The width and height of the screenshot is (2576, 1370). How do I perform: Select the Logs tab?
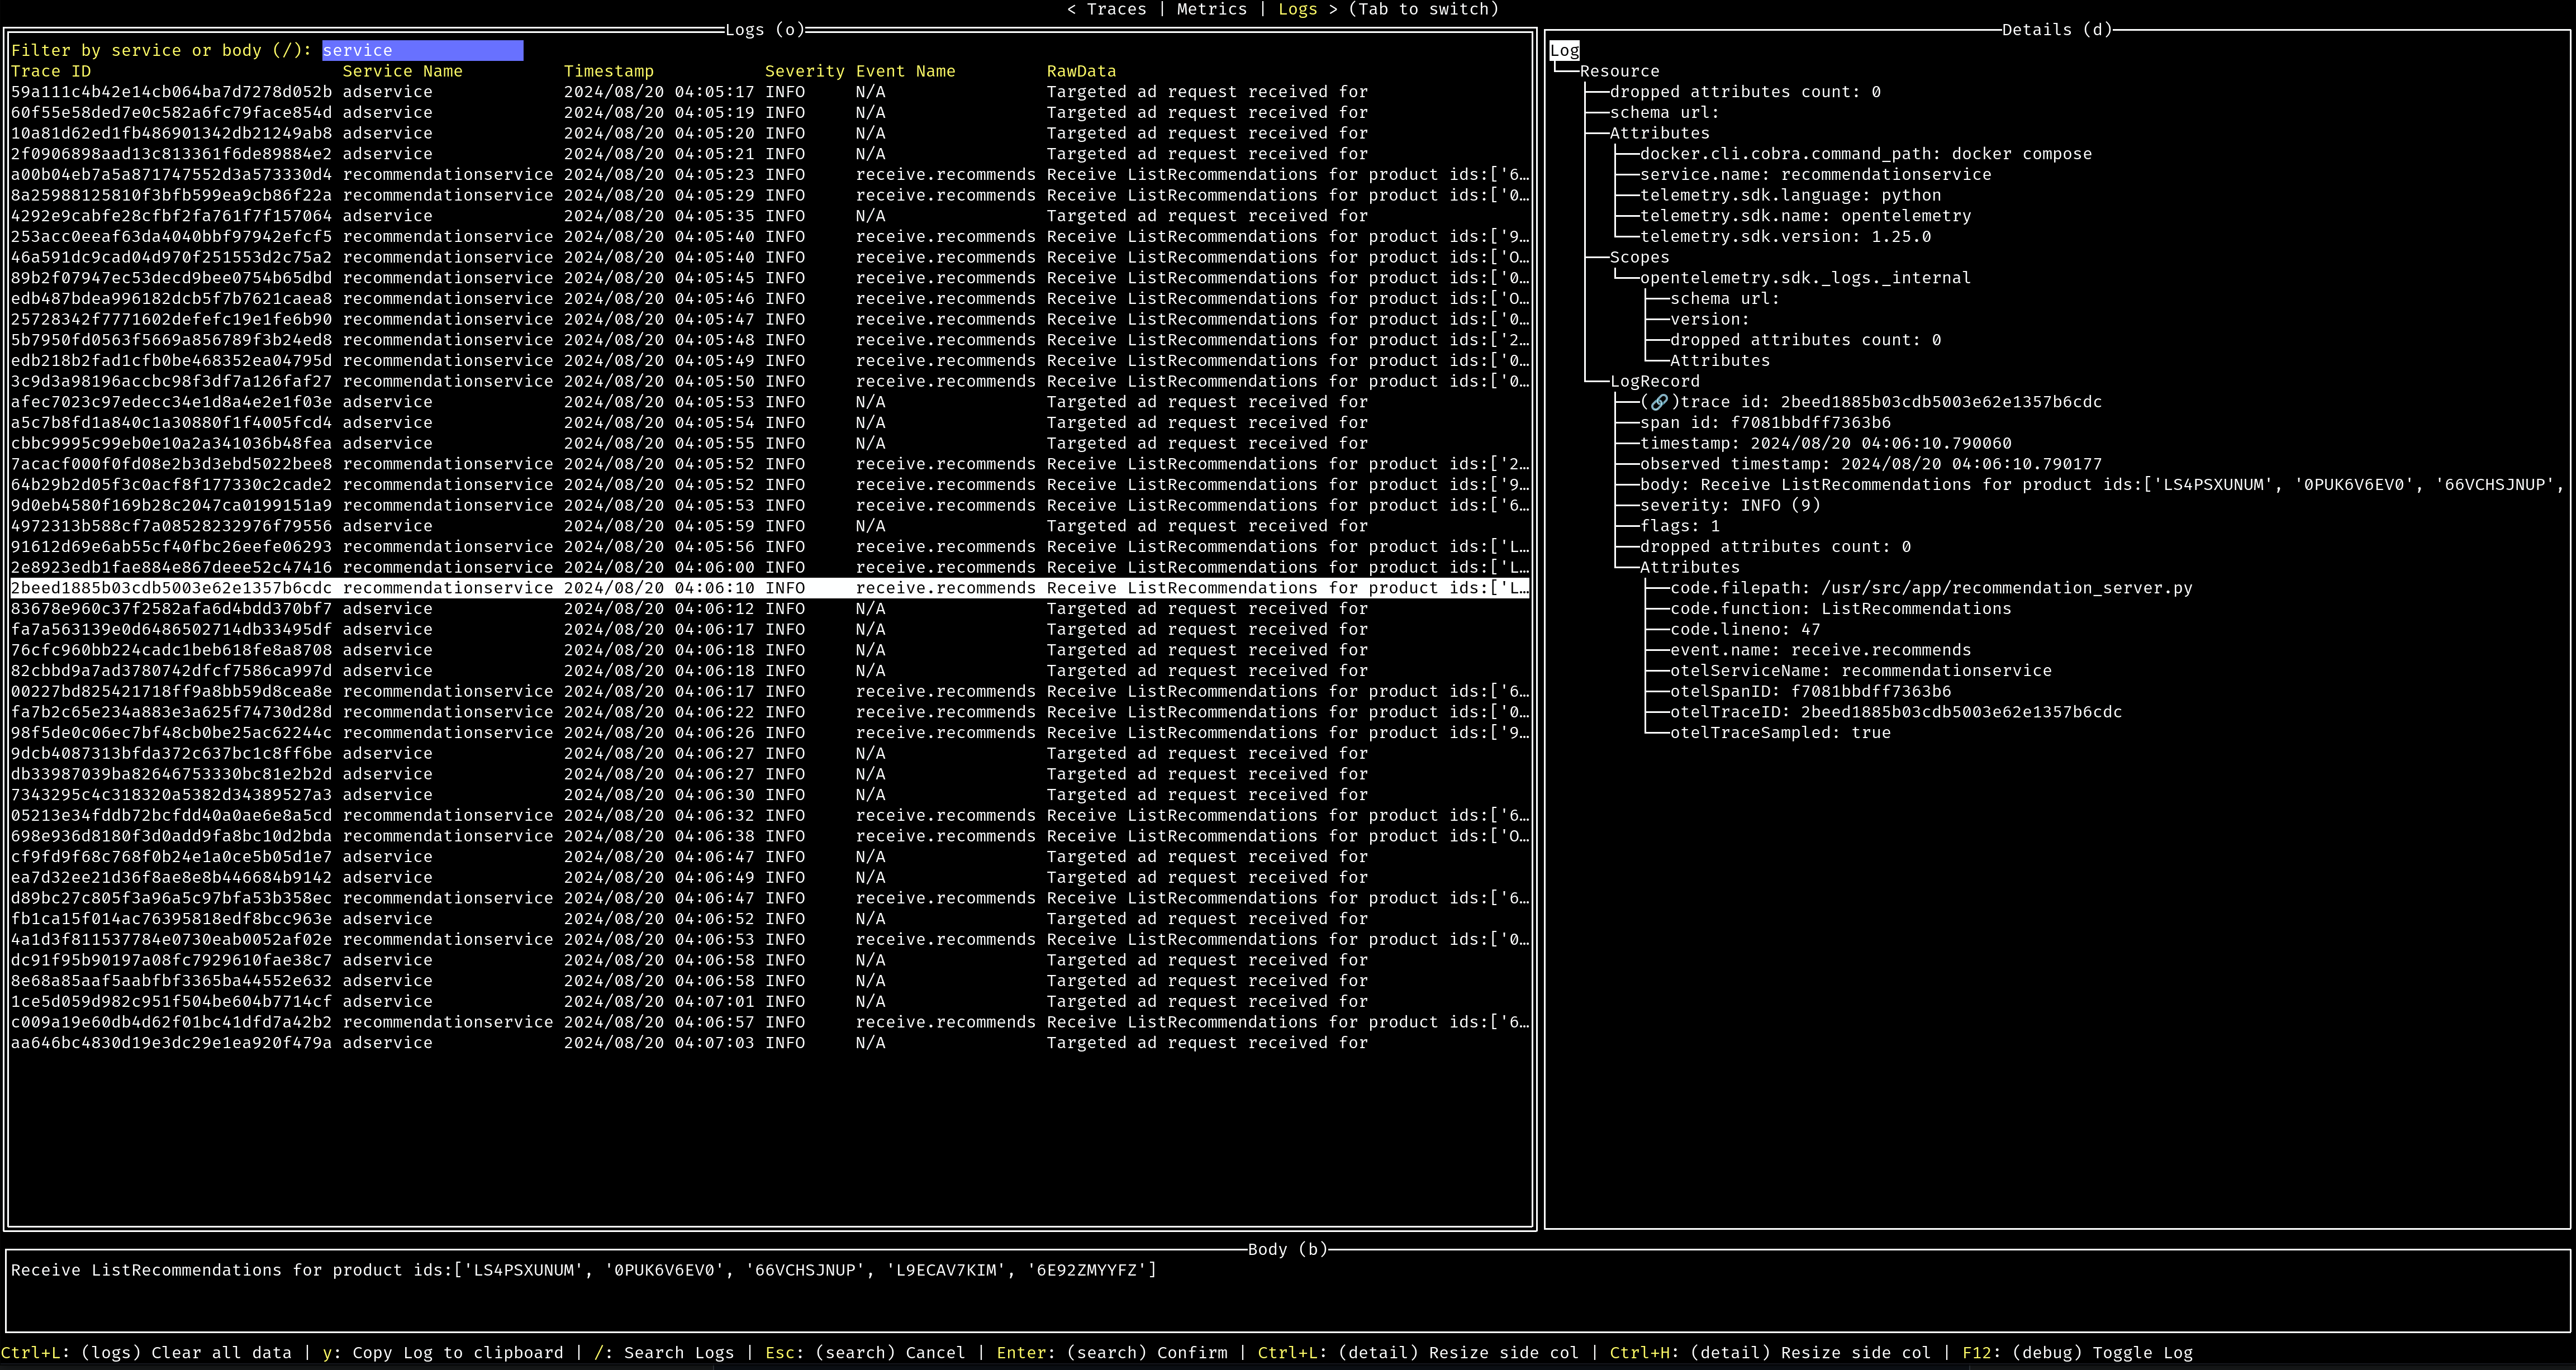pos(1297,9)
